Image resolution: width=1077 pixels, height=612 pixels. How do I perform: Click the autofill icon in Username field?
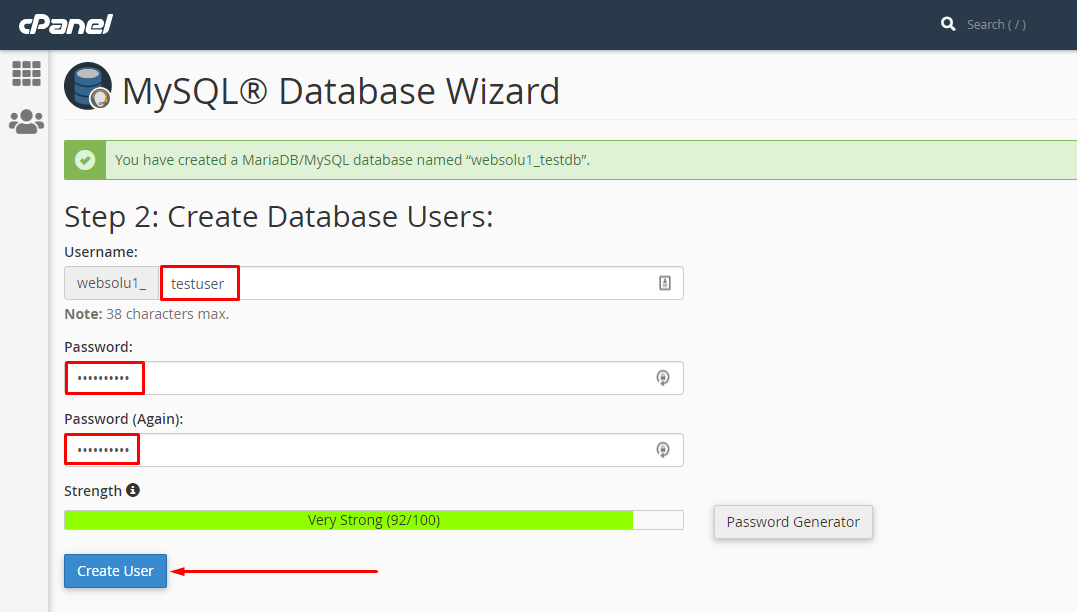(x=665, y=283)
